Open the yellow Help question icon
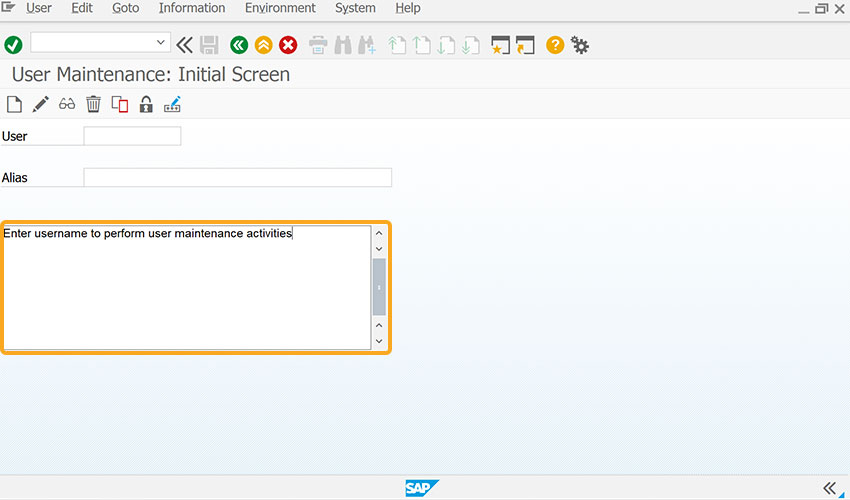The image size is (850, 500). point(555,45)
